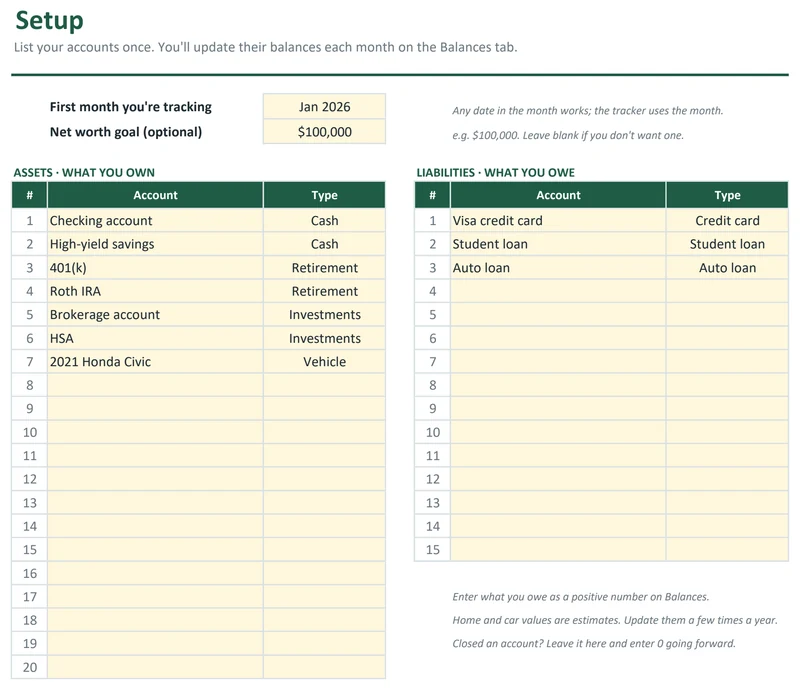Click the LIABILITIES · WHAT YOU OWE heading
The height and width of the screenshot is (690, 800).
coord(495,172)
